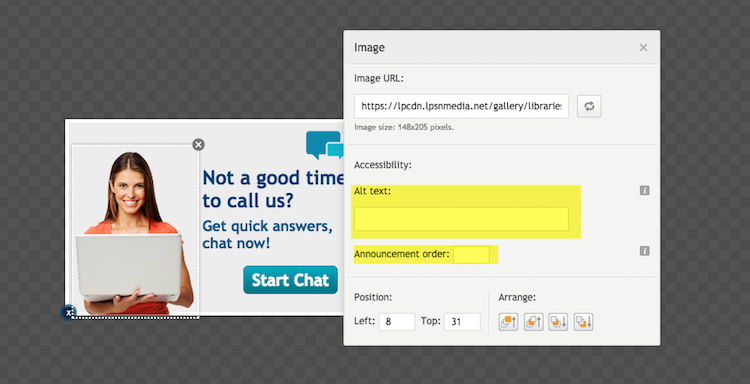Image resolution: width=750 pixels, height=384 pixels.
Task: Bring image to front arrange icon
Action: (x=508, y=322)
